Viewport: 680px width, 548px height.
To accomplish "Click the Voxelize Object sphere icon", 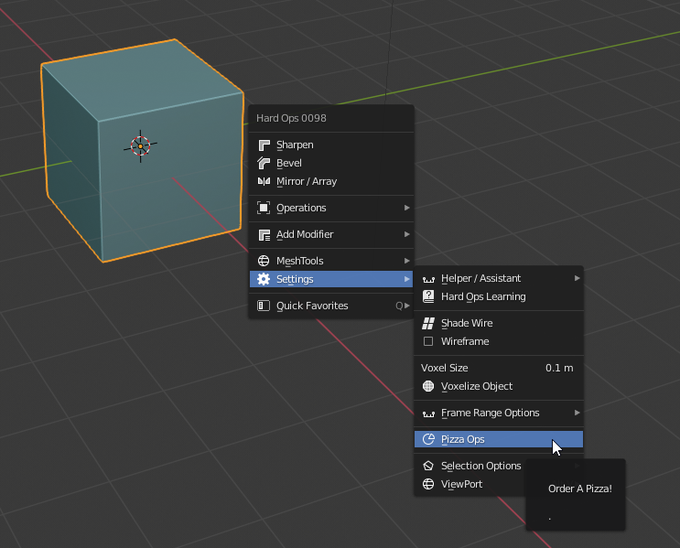I will pos(428,386).
